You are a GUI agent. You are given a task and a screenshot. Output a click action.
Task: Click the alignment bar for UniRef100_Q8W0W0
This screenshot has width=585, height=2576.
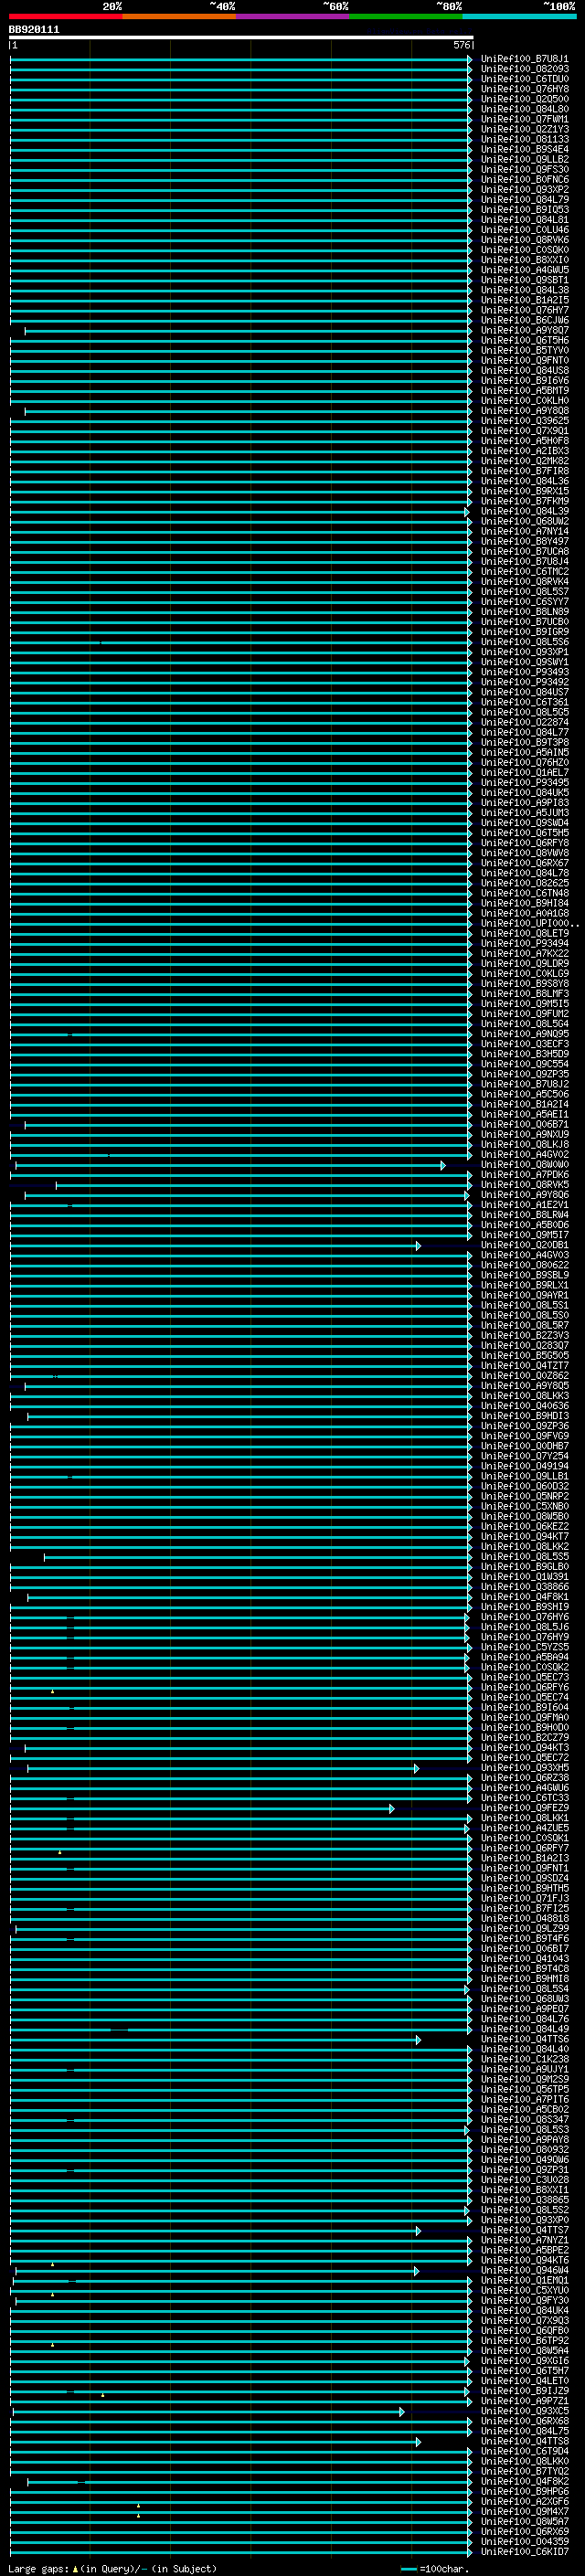(x=230, y=1166)
